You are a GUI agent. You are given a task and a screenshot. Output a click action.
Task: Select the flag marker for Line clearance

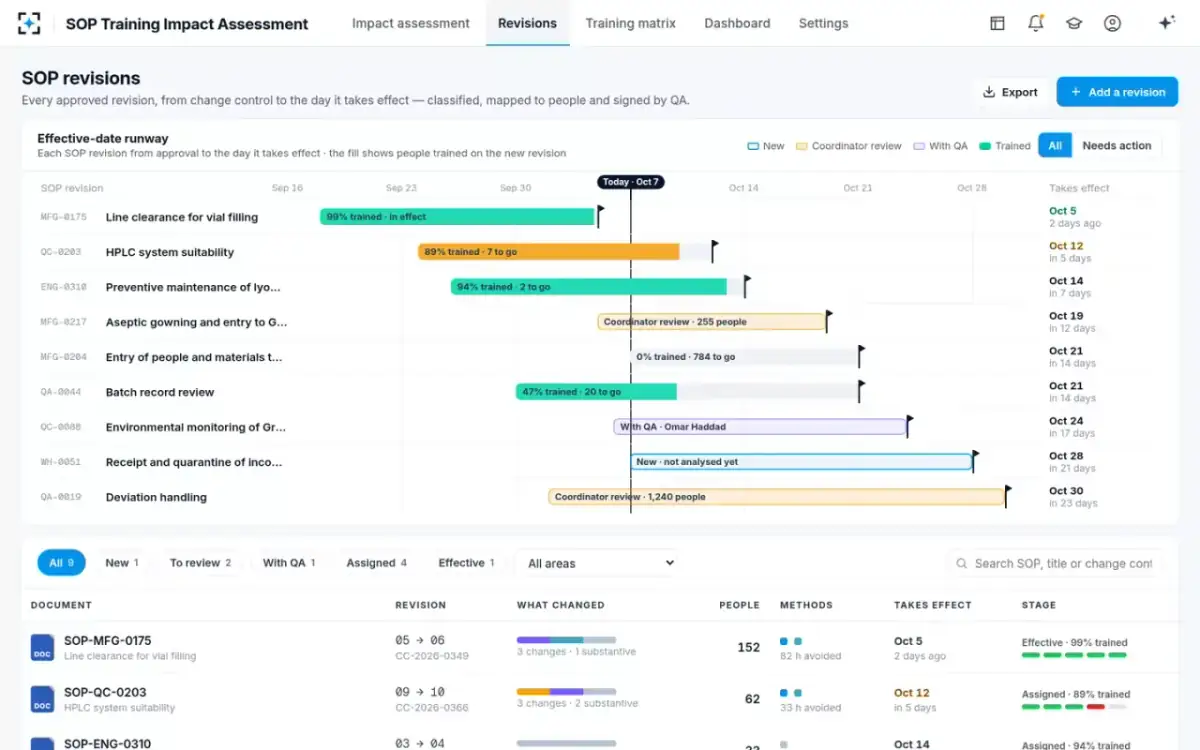[x=600, y=216]
